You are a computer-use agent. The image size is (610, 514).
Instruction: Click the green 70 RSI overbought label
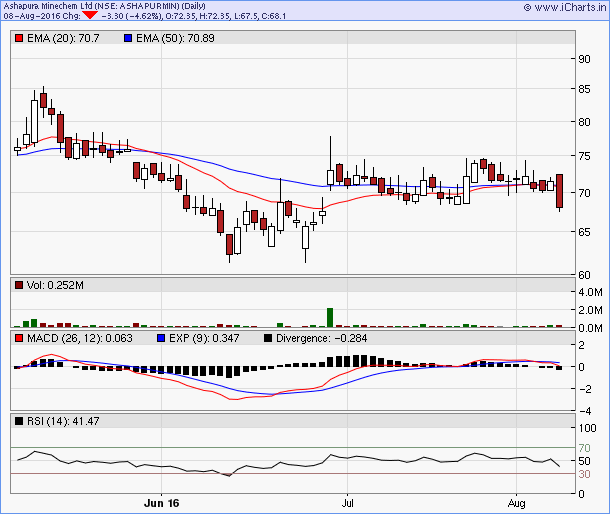[x=584, y=448]
